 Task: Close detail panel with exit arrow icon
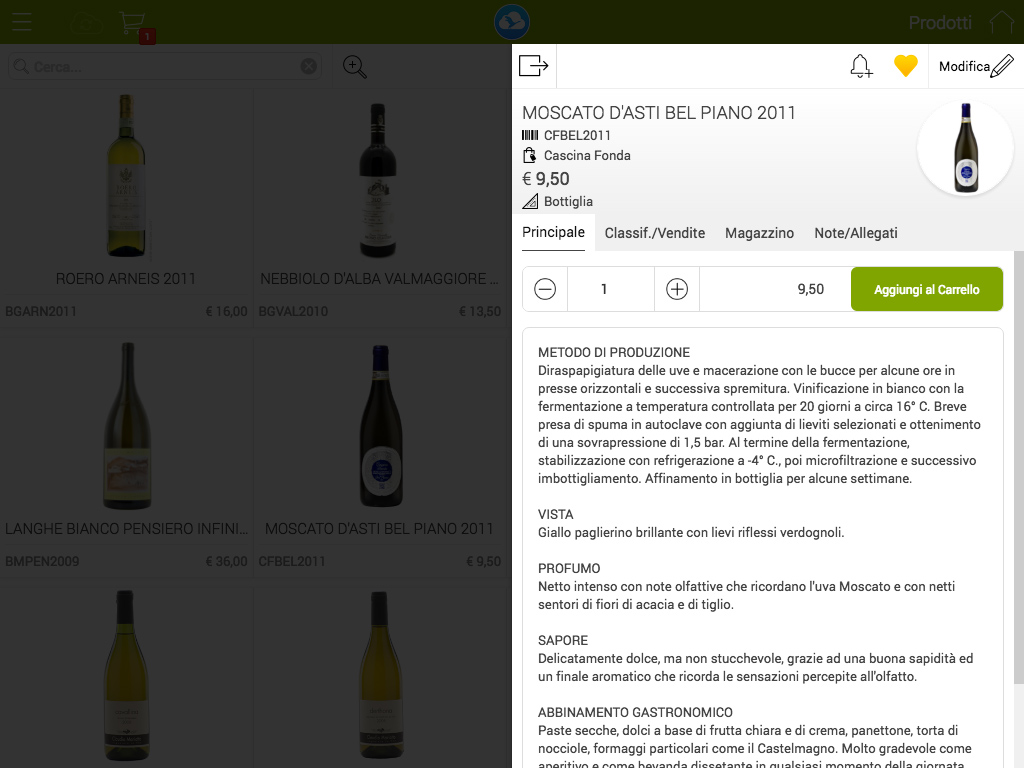click(x=534, y=66)
